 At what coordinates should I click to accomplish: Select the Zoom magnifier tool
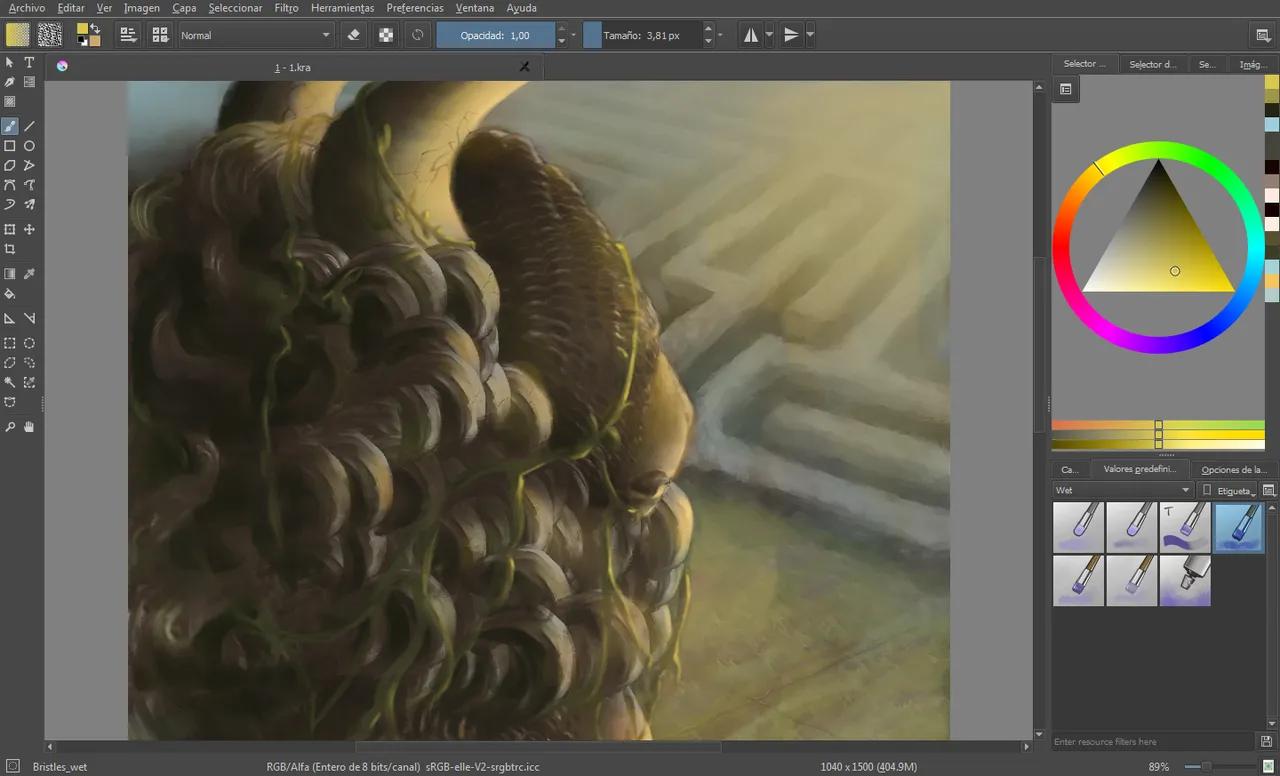pos(10,427)
